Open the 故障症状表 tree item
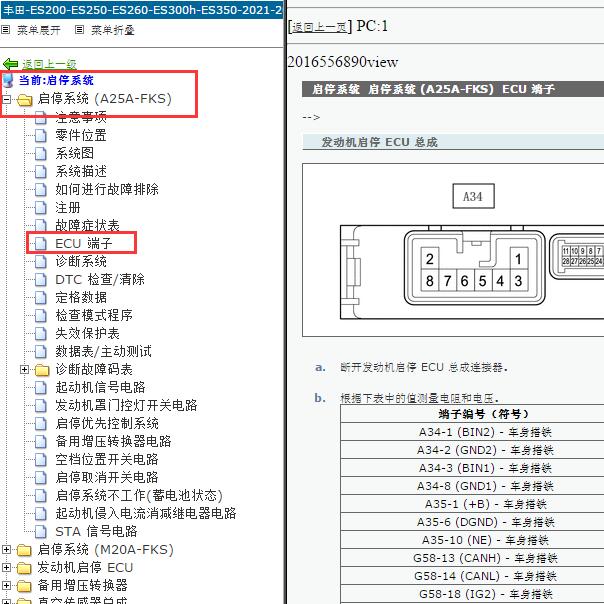This screenshot has width=604, height=604. pyautogui.click(x=87, y=225)
